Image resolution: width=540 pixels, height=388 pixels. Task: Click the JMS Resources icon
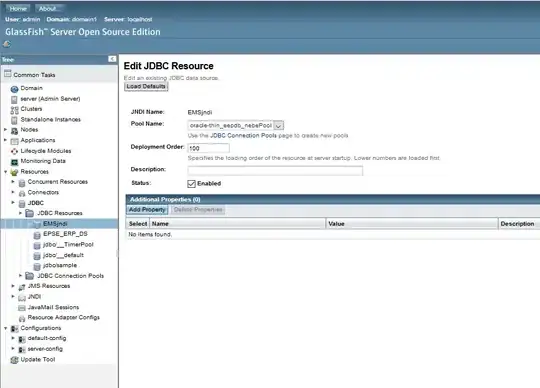click(x=22, y=287)
